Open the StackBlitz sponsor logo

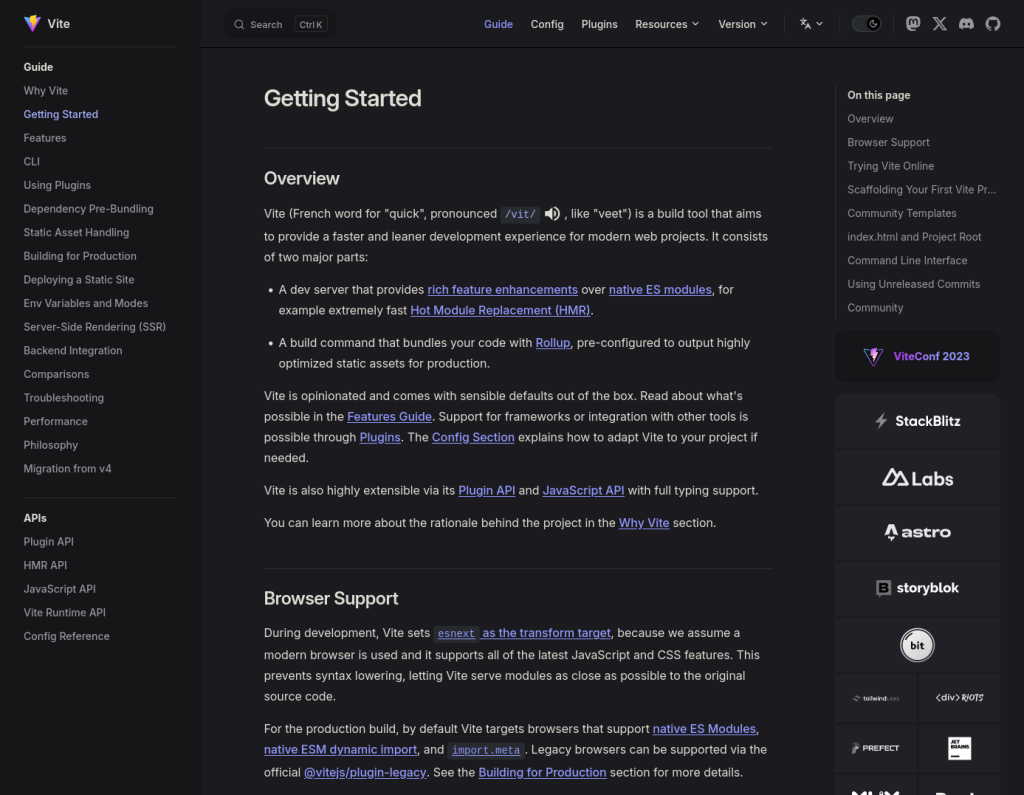click(918, 421)
